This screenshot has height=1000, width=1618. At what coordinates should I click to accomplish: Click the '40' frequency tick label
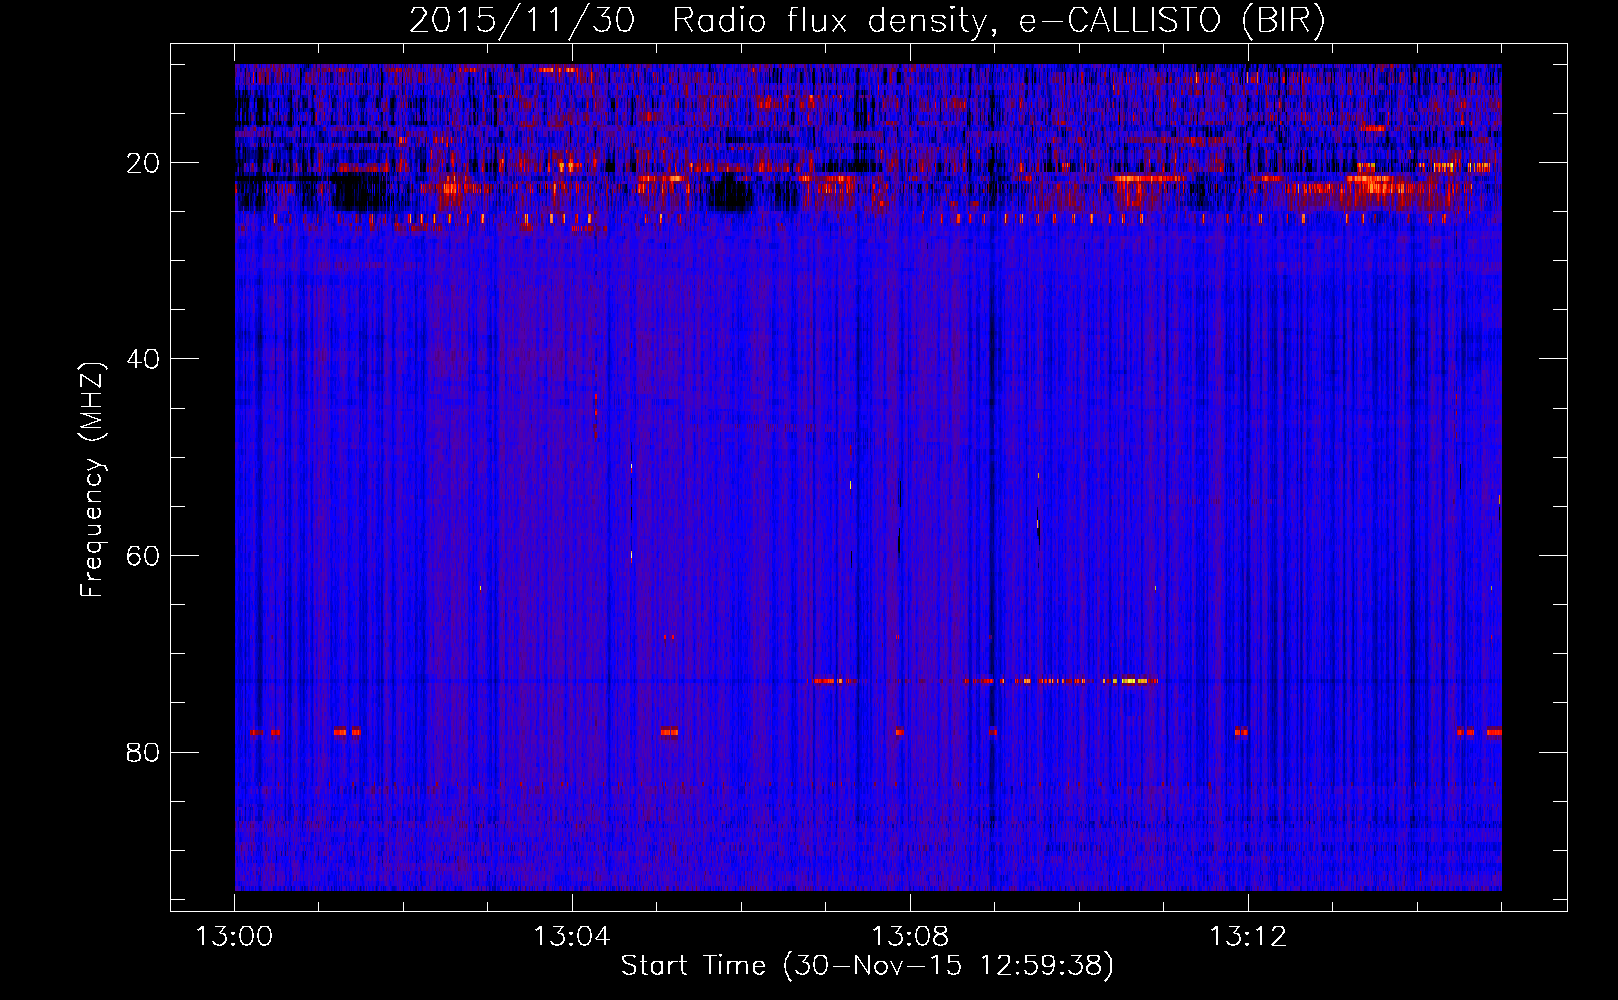click(x=144, y=359)
